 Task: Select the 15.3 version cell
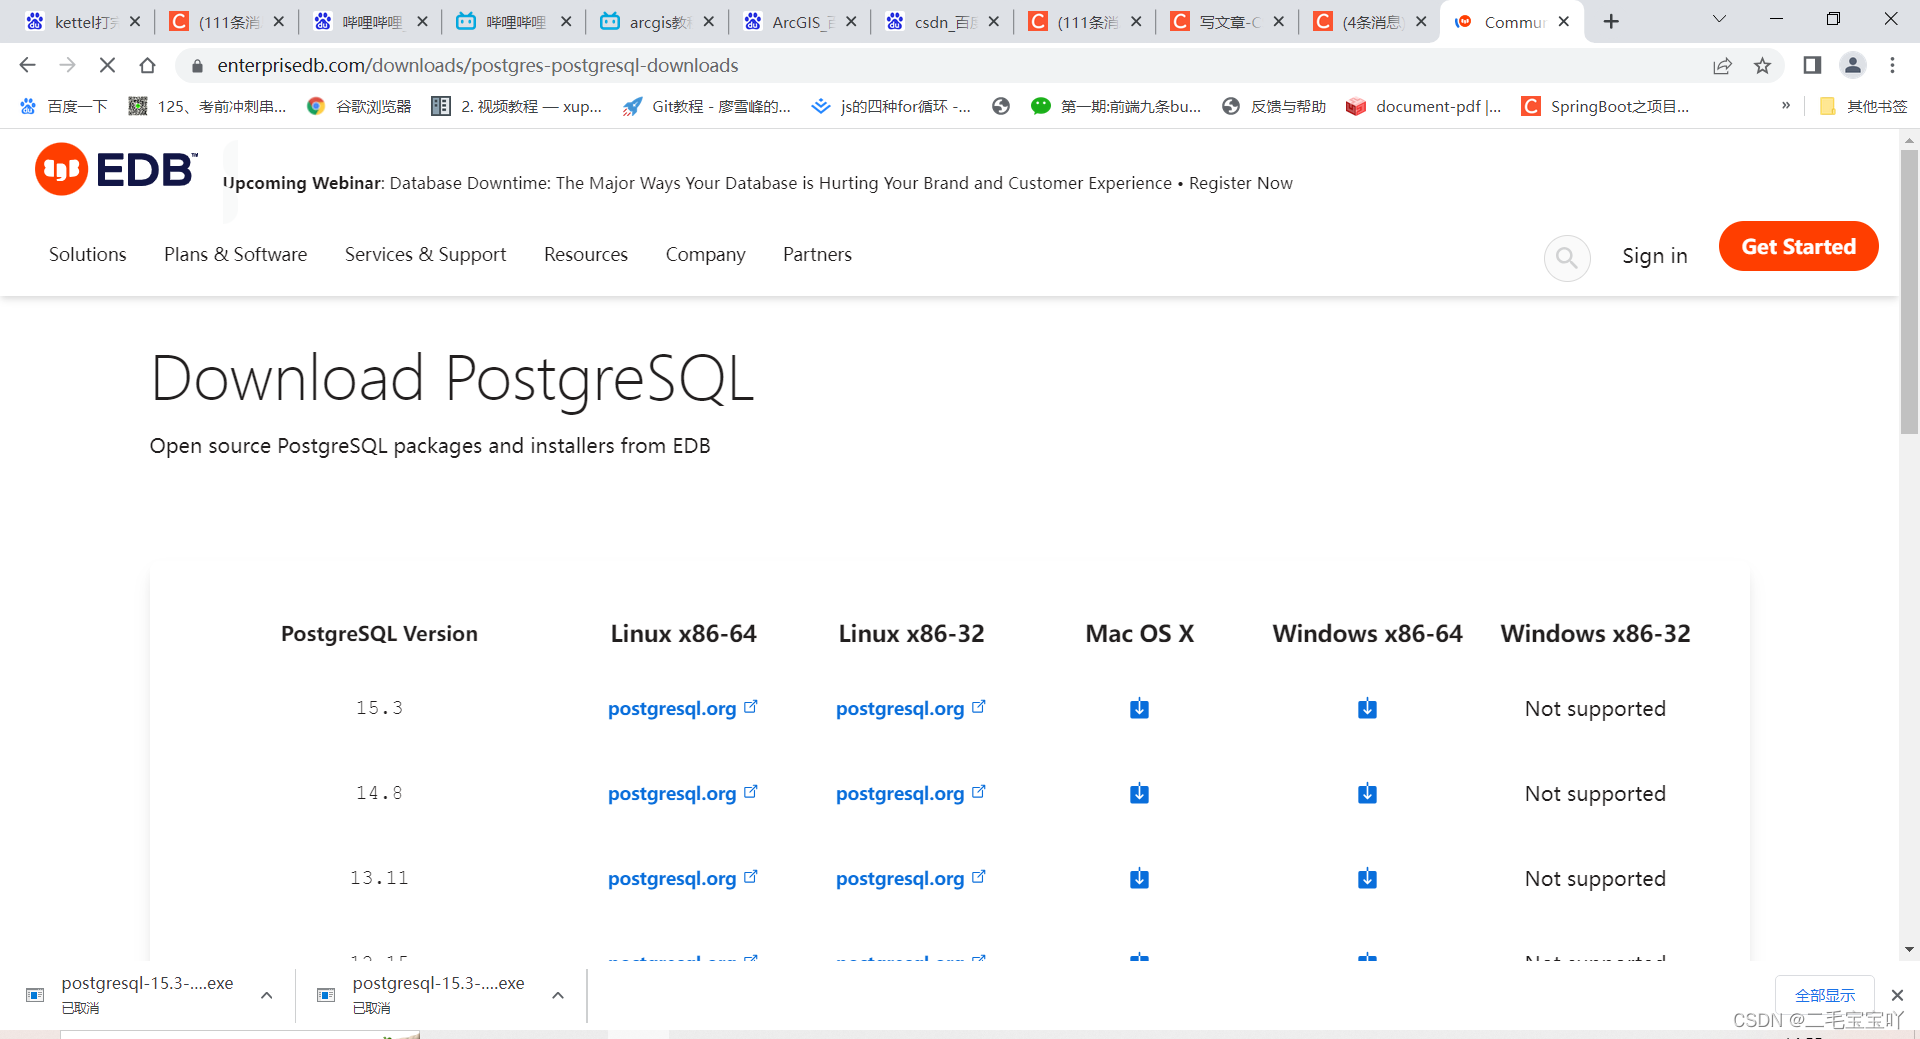(x=379, y=708)
